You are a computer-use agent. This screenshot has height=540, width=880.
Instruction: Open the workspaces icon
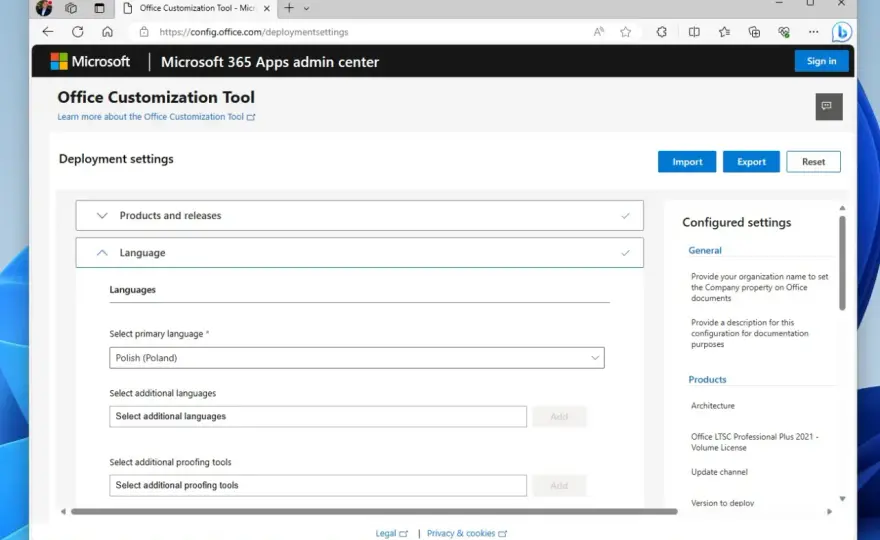71,8
